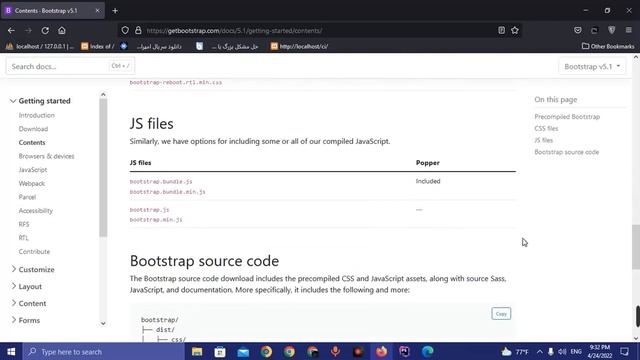Open the localhost / 127.0.0.1 bookmark
Screen dimensions: 640x360
[x=40, y=47]
